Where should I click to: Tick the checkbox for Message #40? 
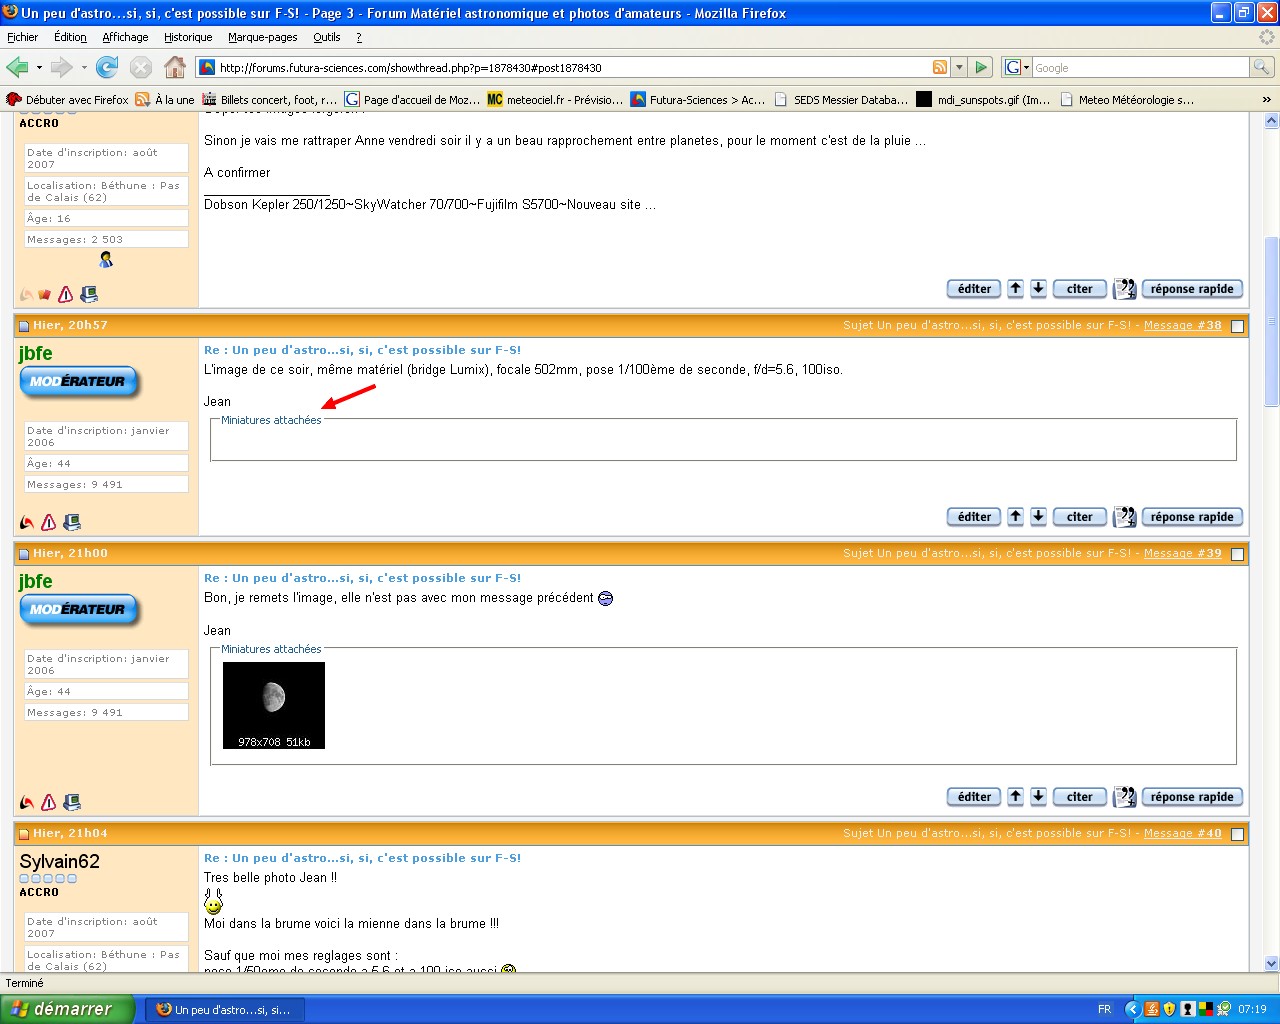click(x=1237, y=834)
